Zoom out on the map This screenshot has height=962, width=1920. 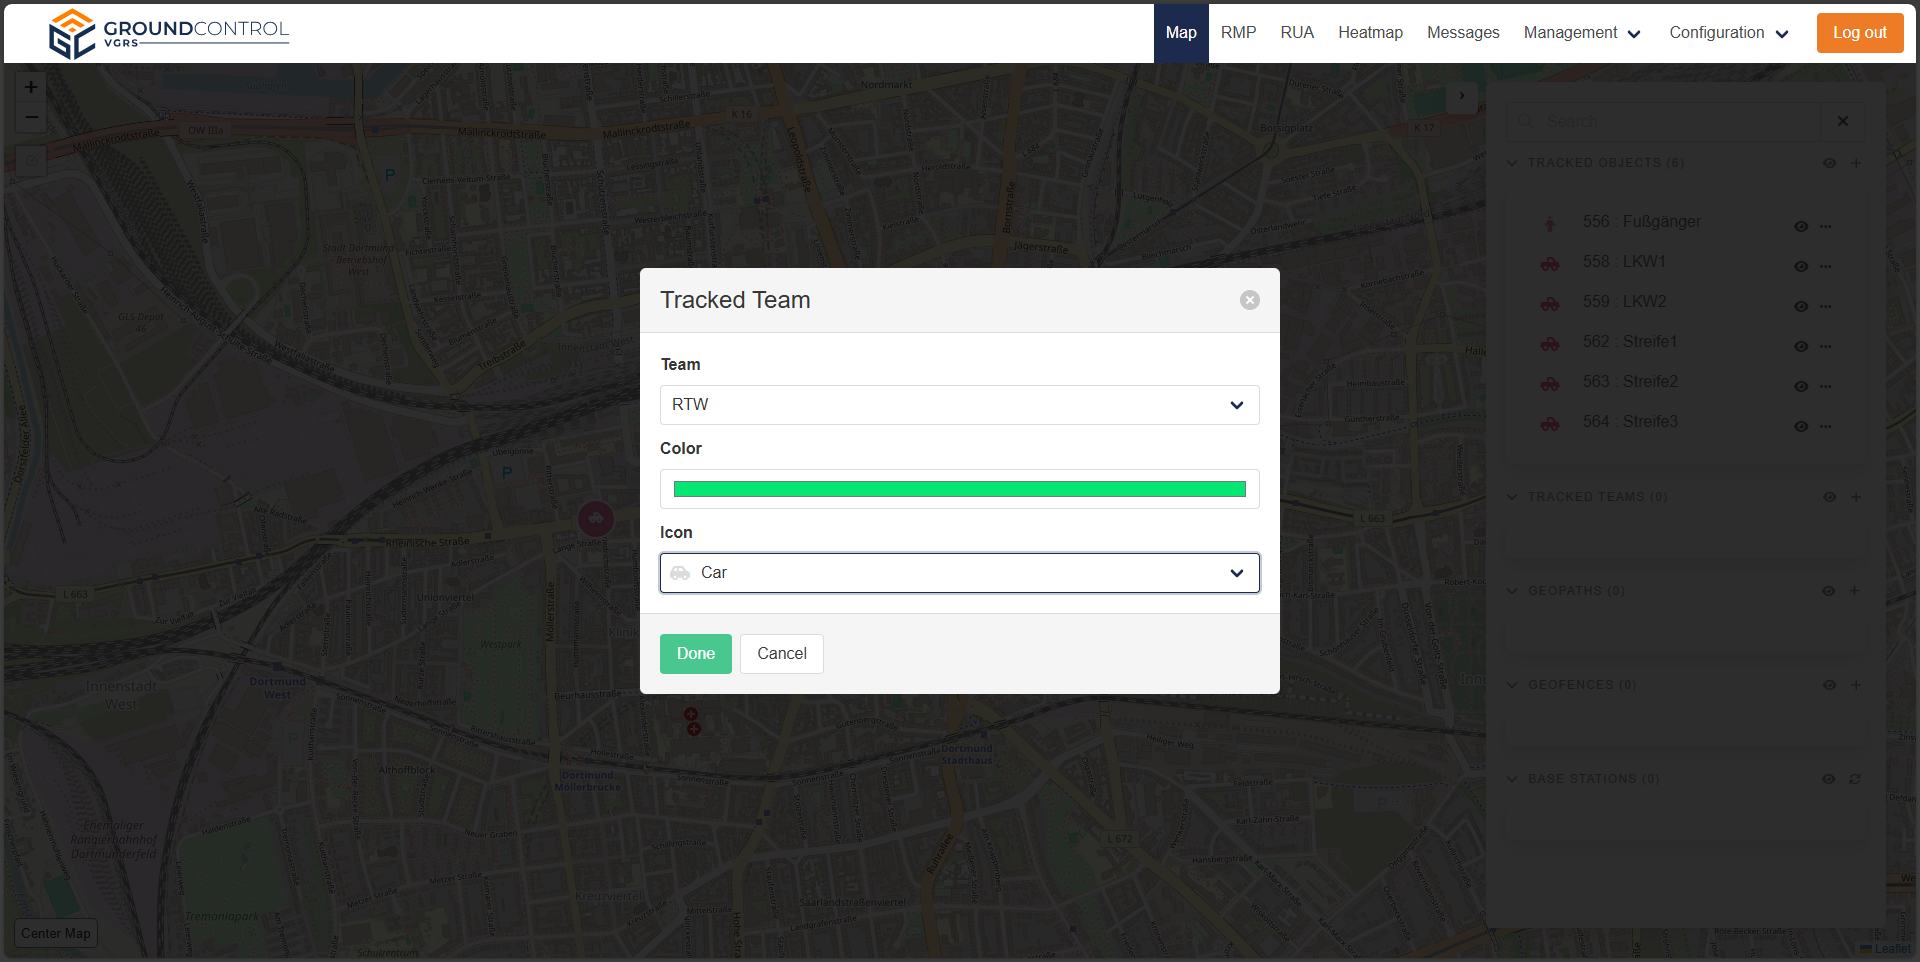(x=31, y=118)
